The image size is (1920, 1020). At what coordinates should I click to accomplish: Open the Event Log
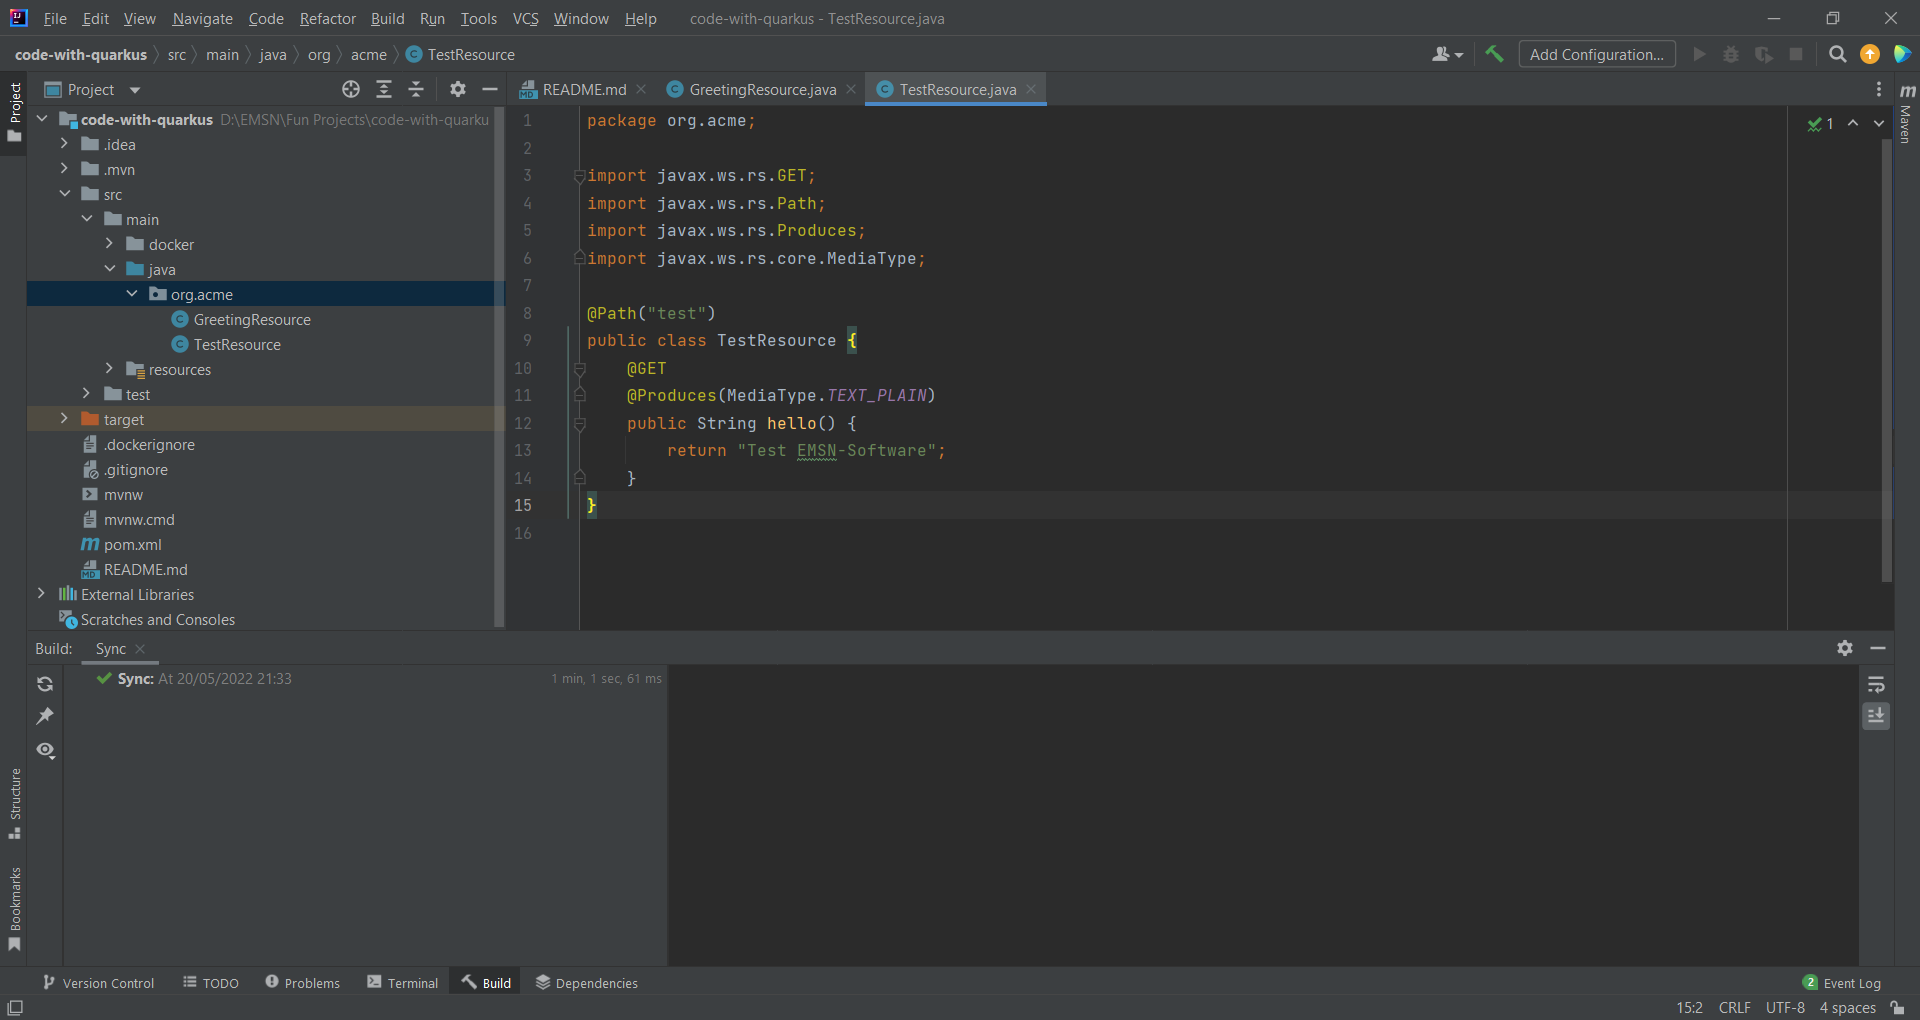point(1842,983)
